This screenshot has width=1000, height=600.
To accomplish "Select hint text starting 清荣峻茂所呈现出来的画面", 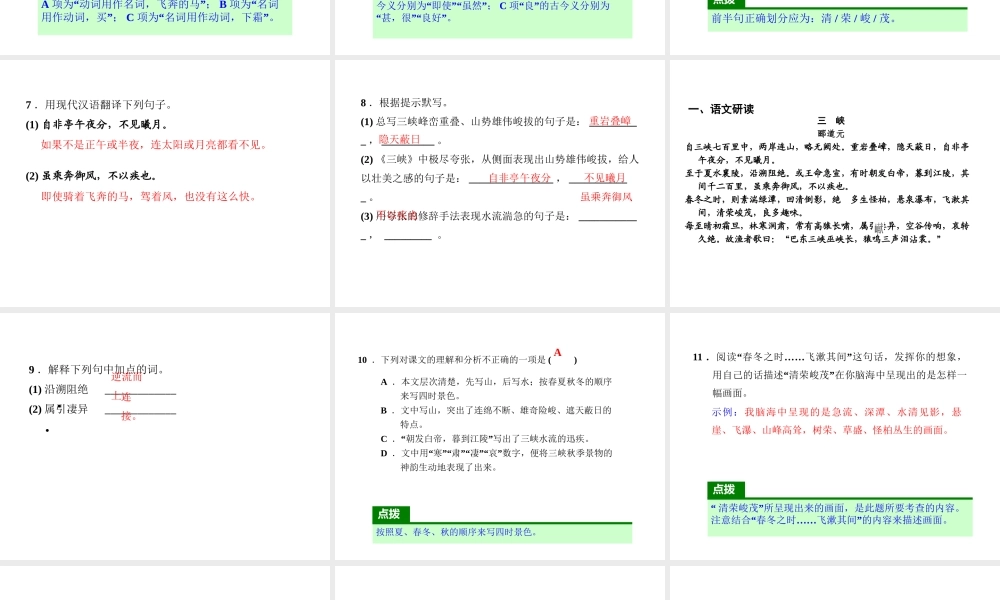I will pos(836,514).
